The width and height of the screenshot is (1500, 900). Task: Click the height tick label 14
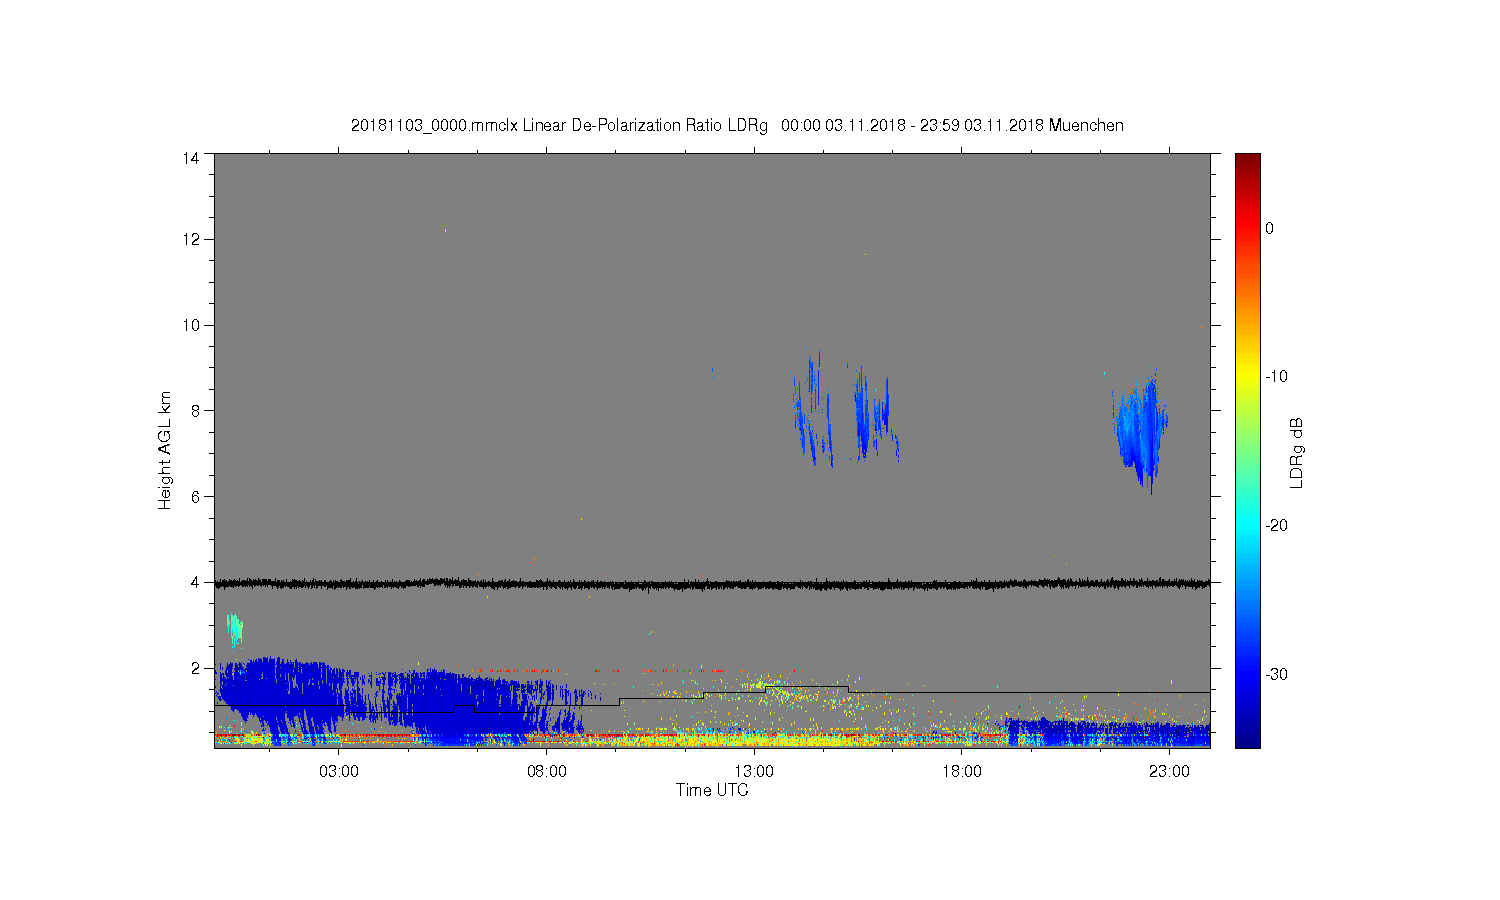pyautogui.click(x=191, y=158)
